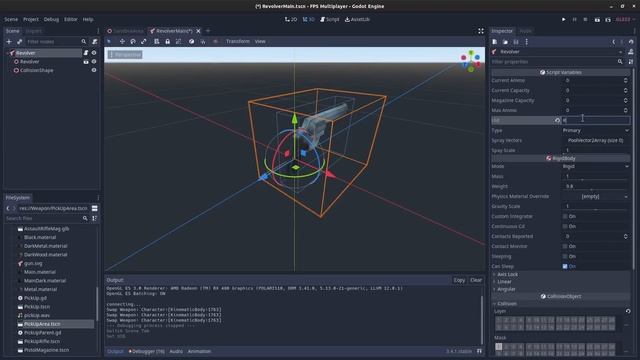Viewport: 640px width, 360px height.
Task: Create a new resource in the Inspector
Action: tap(495, 42)
